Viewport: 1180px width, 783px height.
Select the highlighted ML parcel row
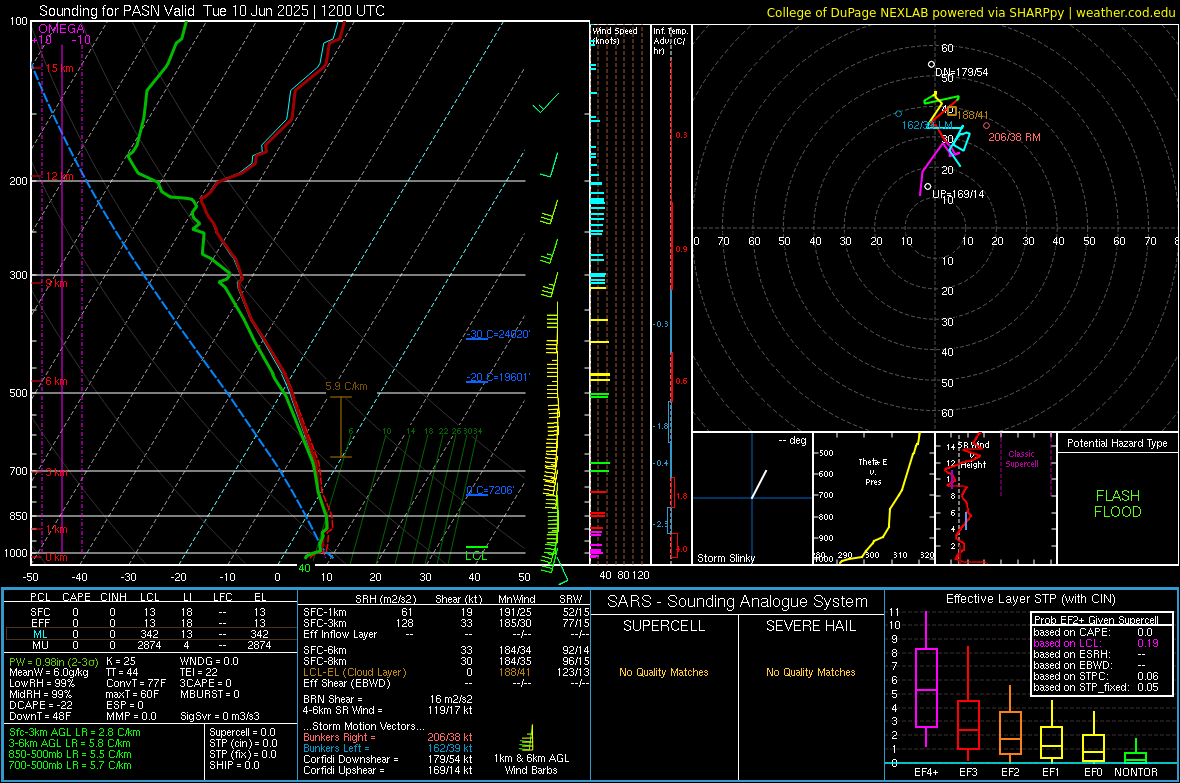click(x=150, y=634)
